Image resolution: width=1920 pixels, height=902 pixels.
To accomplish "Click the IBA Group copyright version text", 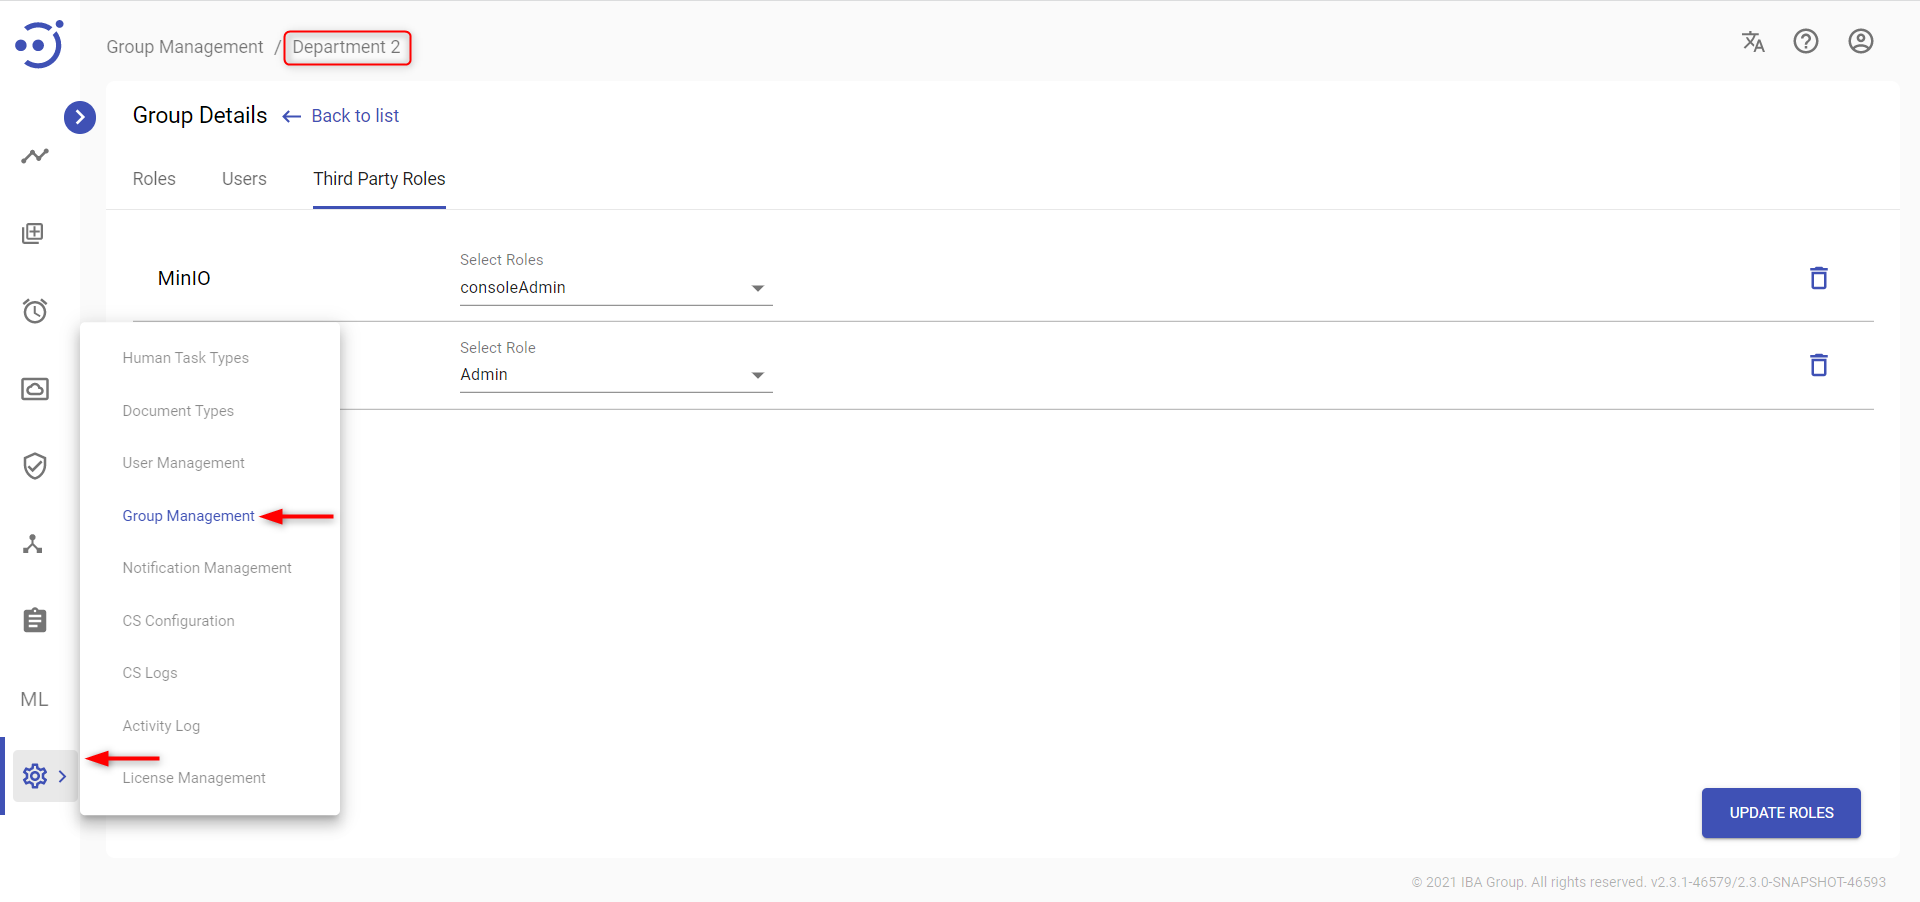I will 1648,882.
